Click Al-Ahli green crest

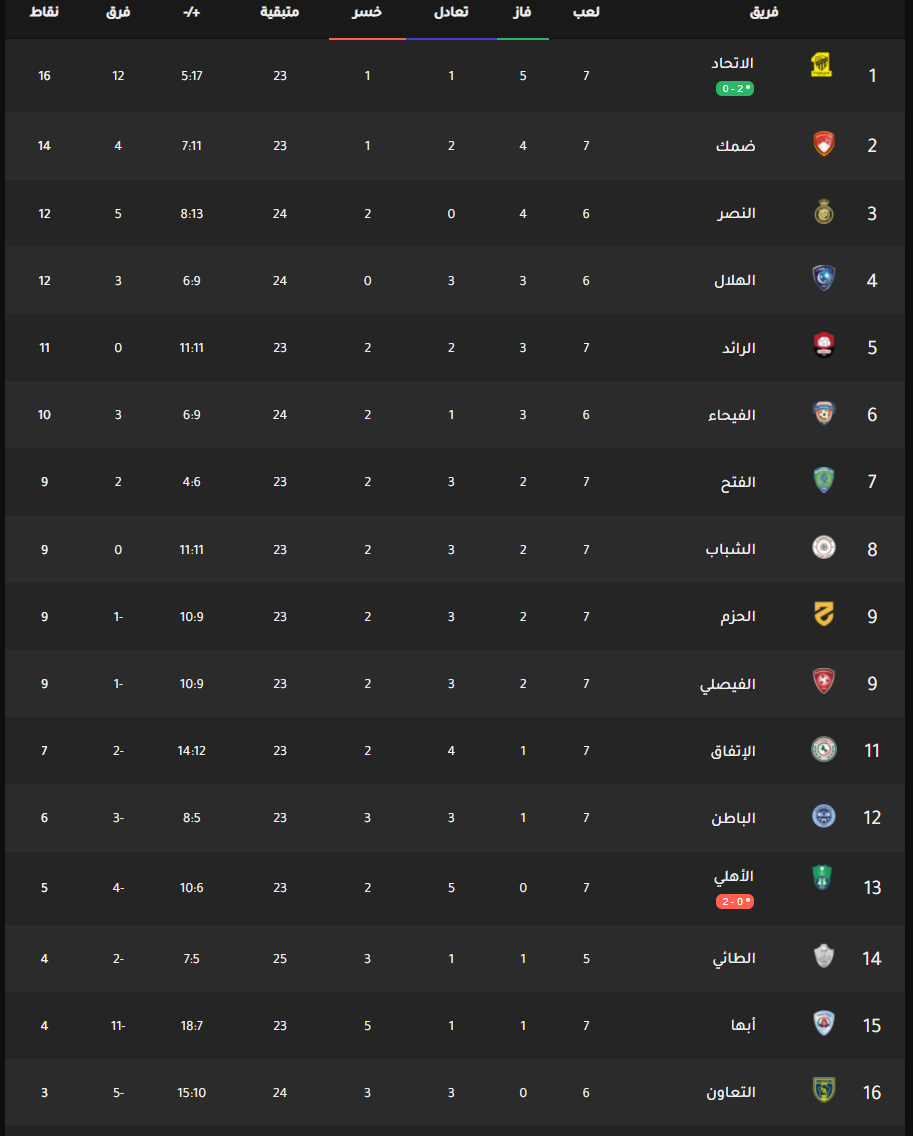pyautogui.click(x=822, y=877)
